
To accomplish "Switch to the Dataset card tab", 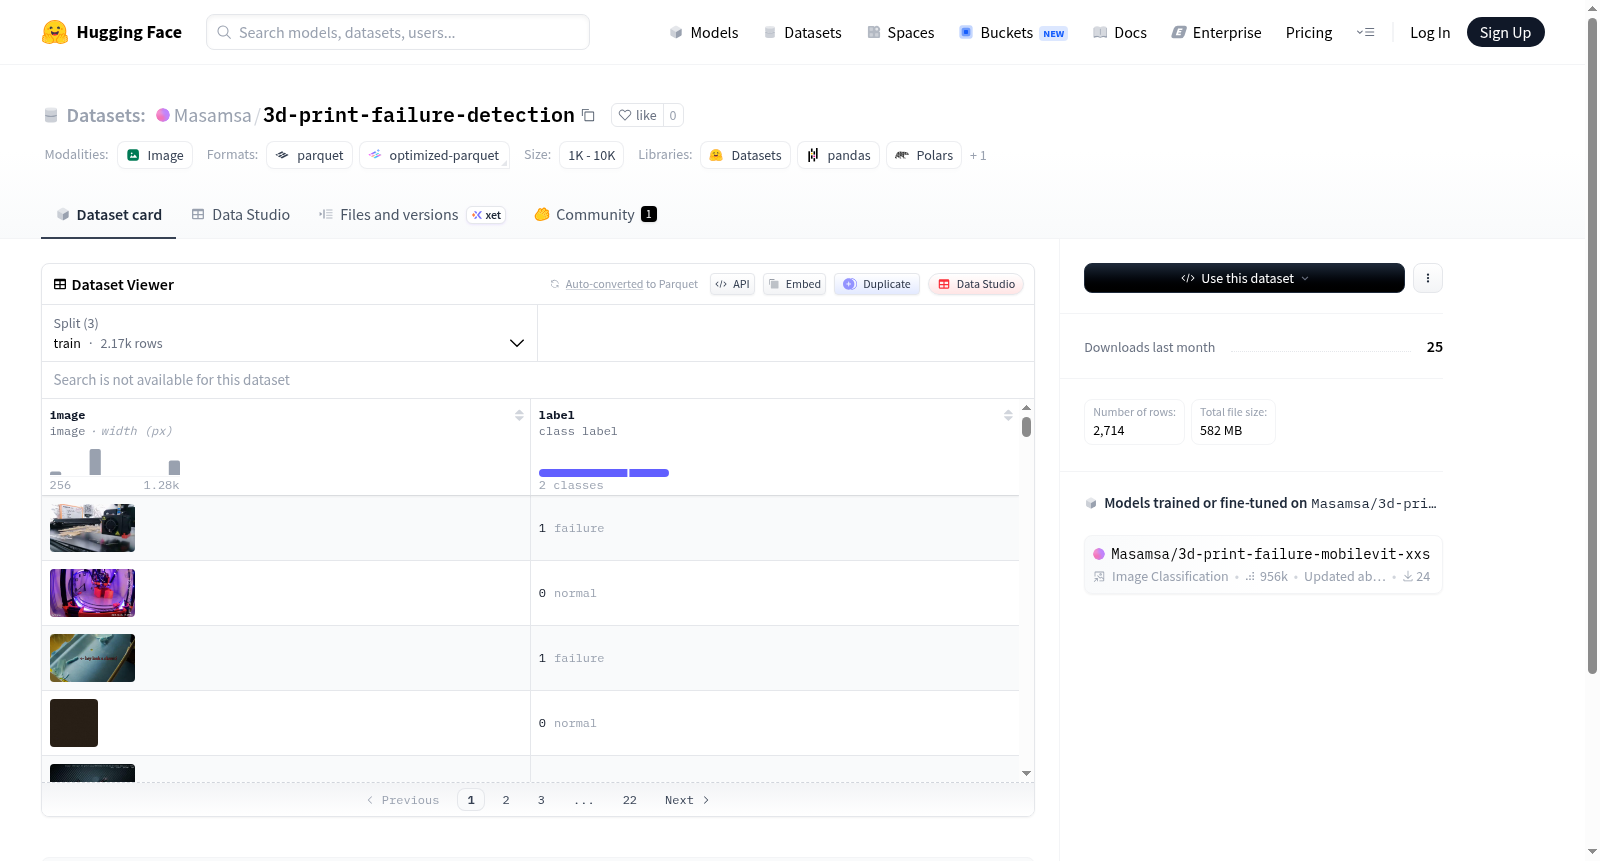I will (108, 214).
